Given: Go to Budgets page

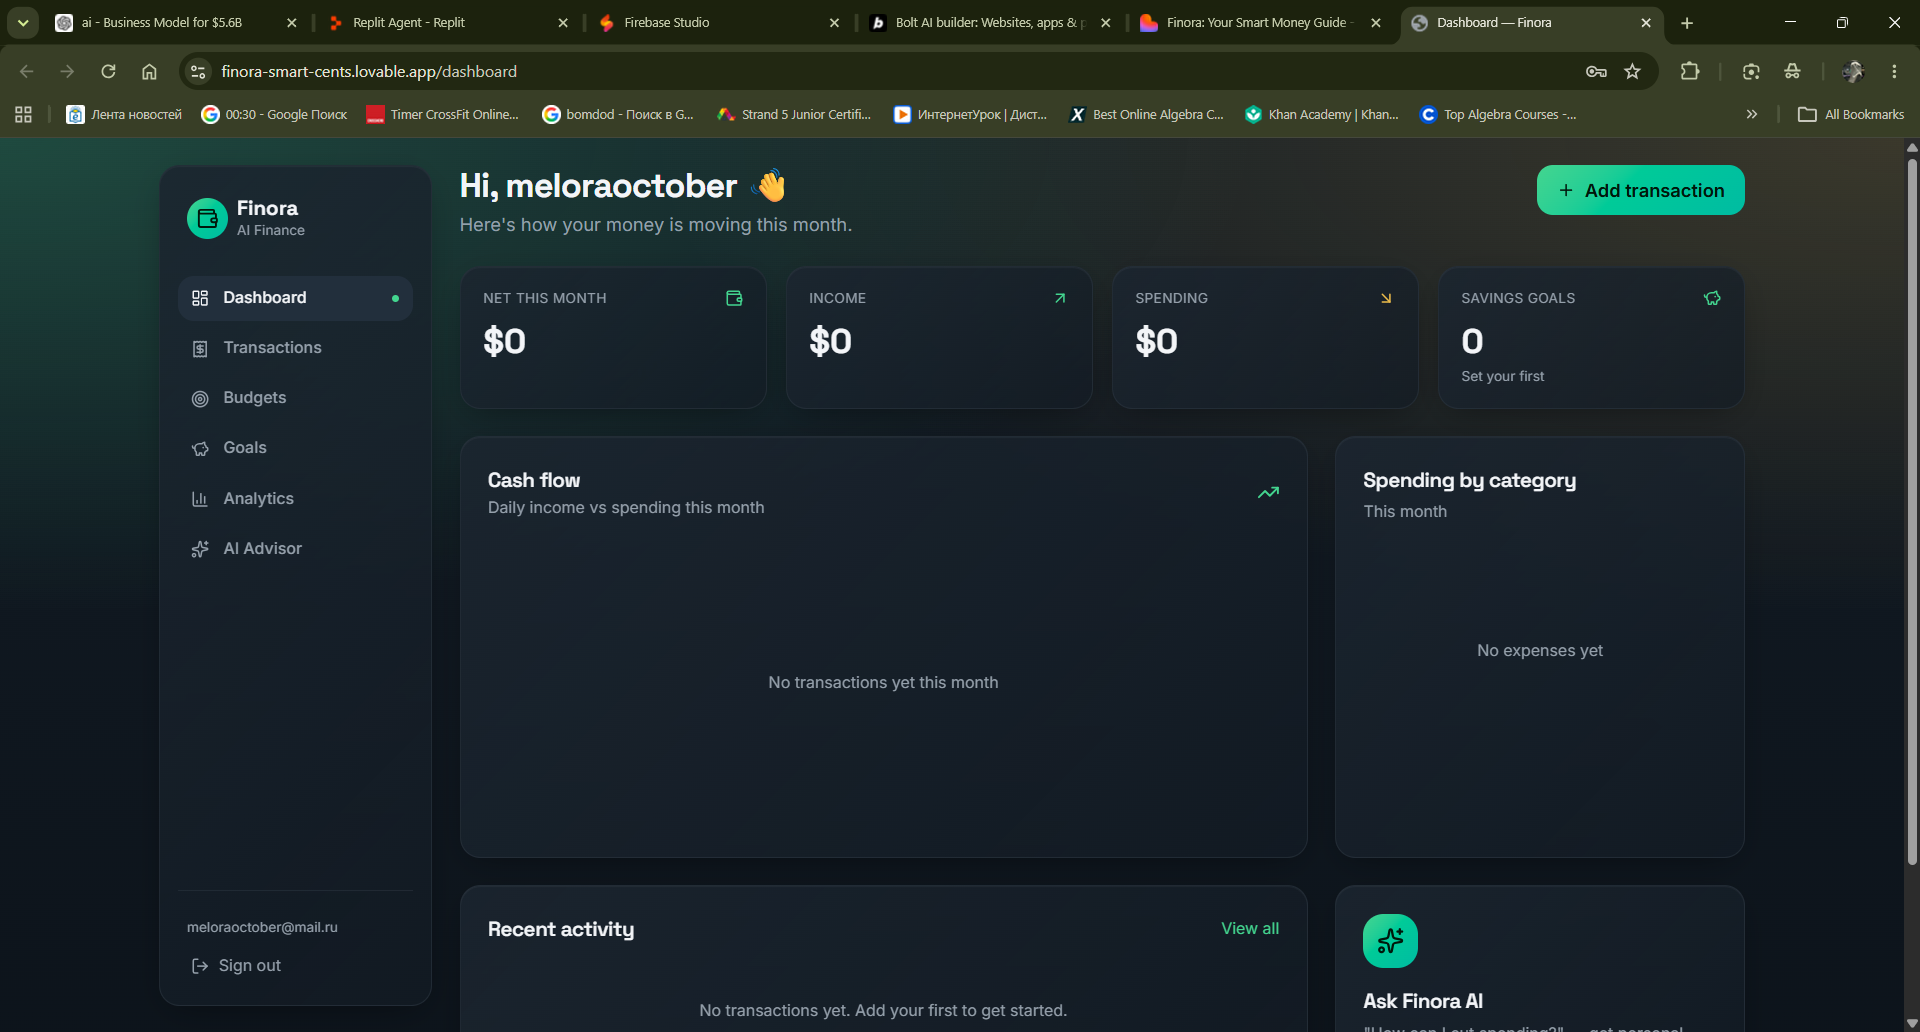Looking at the screenshot, I should 295,398.
